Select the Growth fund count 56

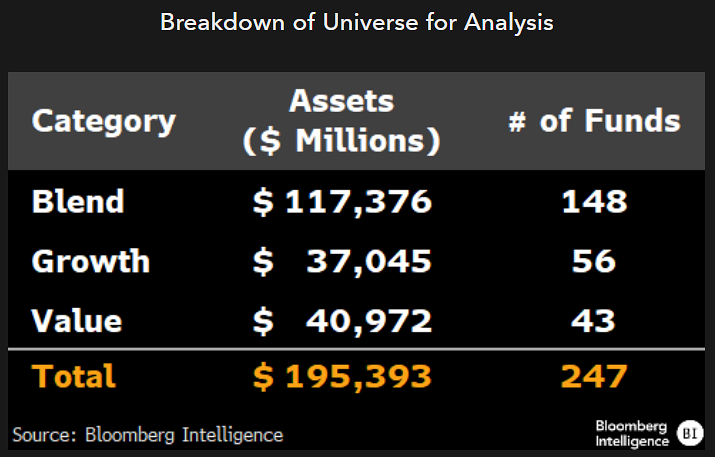click(x=594, y=261)
